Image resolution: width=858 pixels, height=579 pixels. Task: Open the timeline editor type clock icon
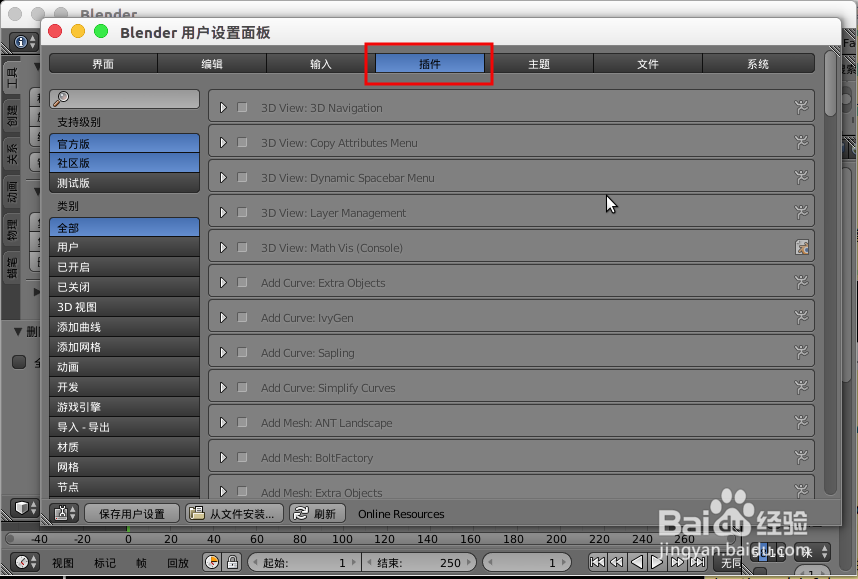coord(25,562)
